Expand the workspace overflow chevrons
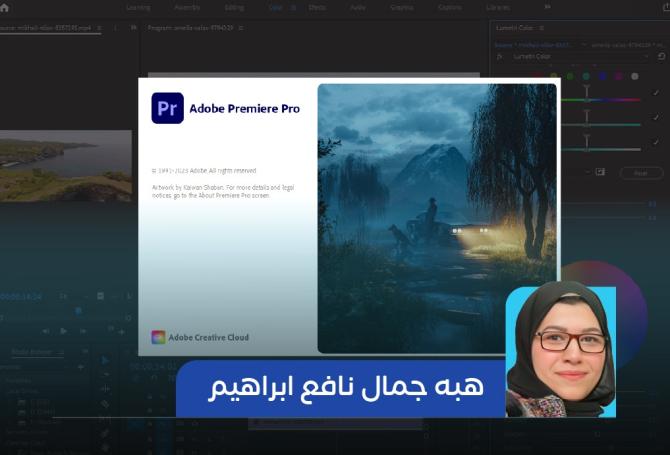 click(547, 7)
